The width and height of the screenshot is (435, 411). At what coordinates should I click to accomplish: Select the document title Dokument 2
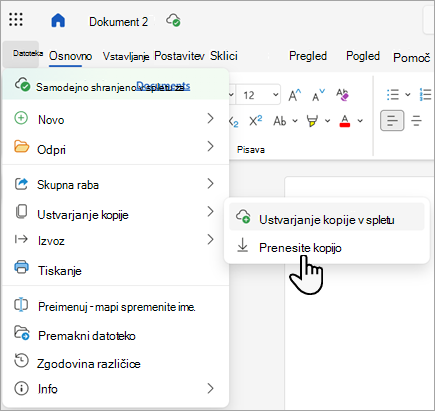click(118, 22)
